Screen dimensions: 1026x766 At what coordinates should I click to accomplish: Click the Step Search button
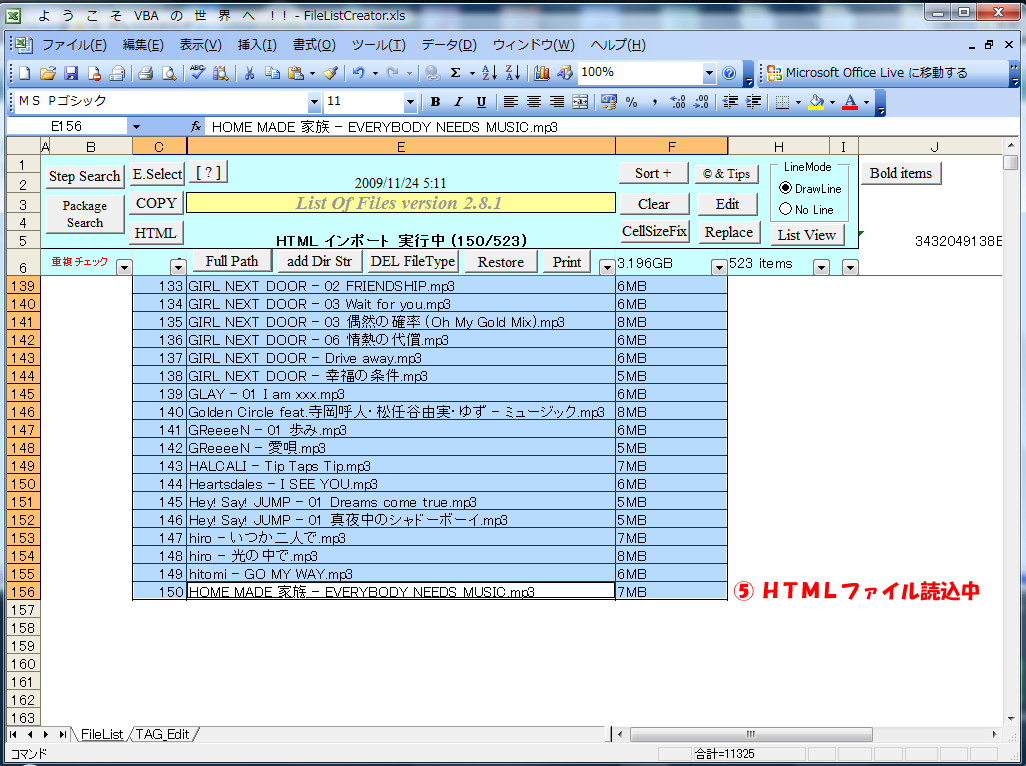click(84, 176)
